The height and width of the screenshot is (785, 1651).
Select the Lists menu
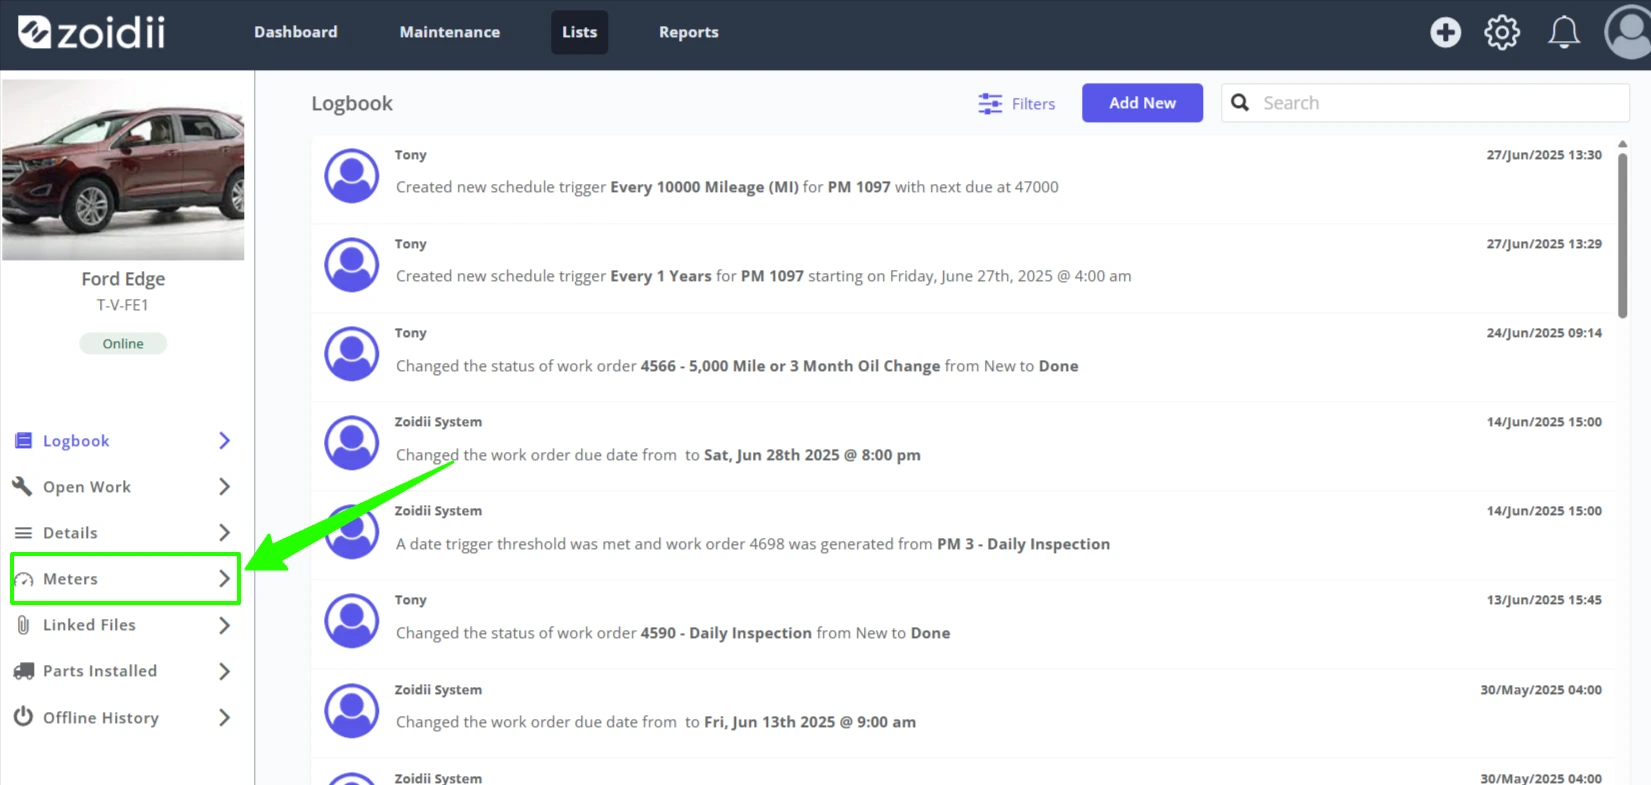(579, 32)
